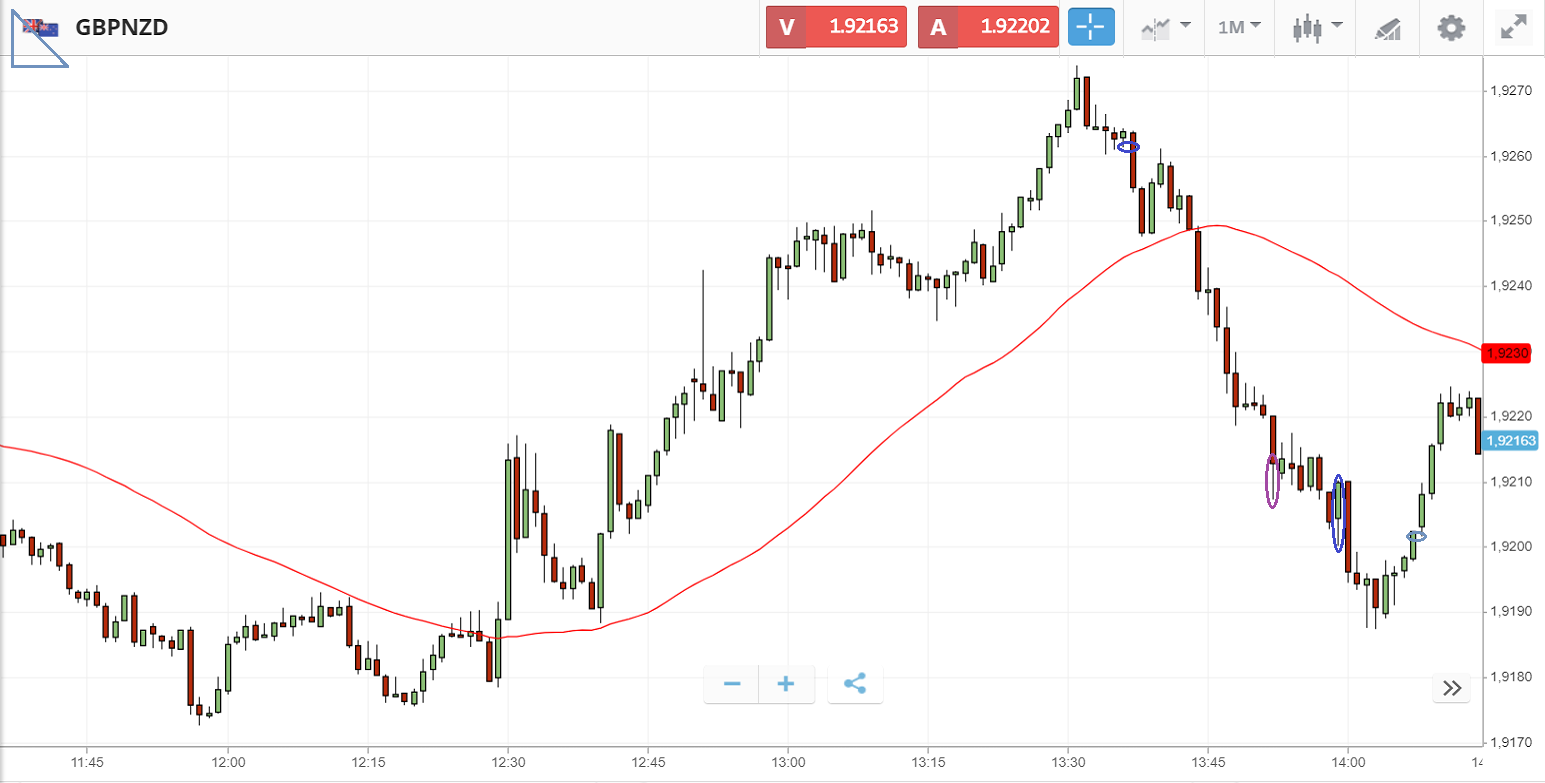Share the chart via share icon
This screenshot has width=1545, height=783.
854,684
